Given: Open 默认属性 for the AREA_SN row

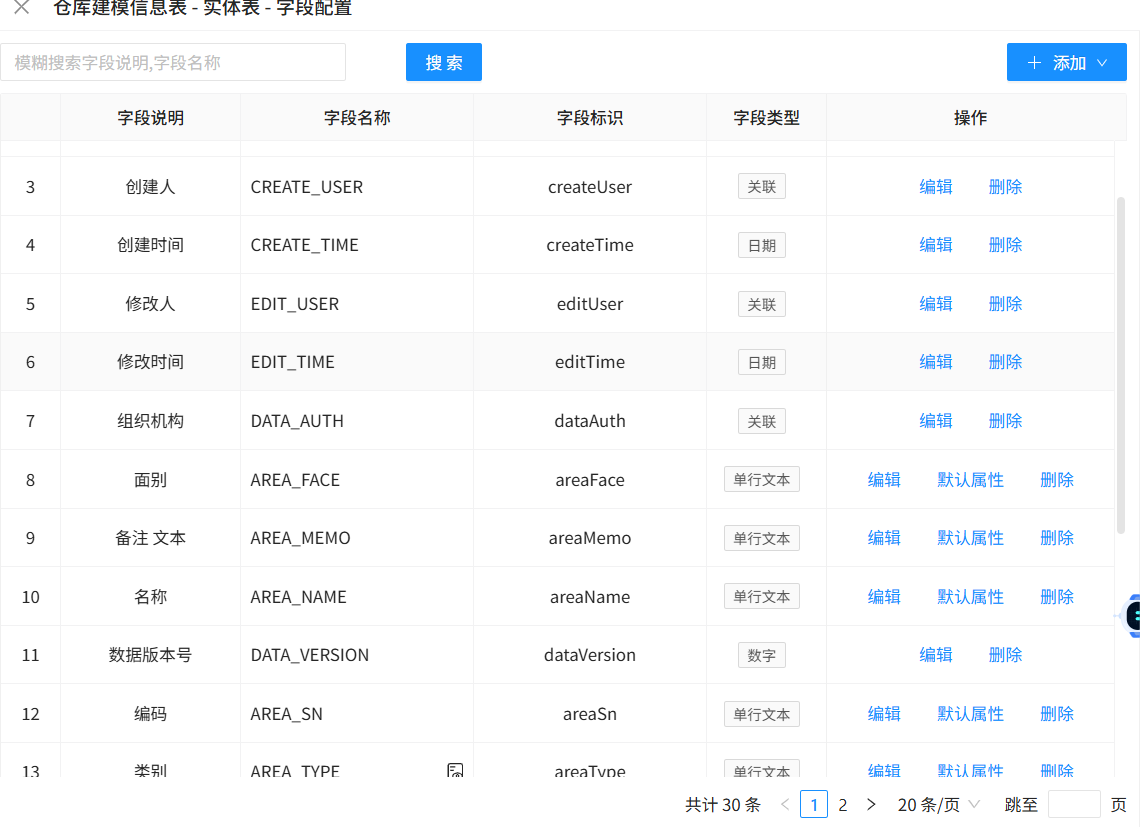Looking at the screenshot, I should click(x=970, y=714).
